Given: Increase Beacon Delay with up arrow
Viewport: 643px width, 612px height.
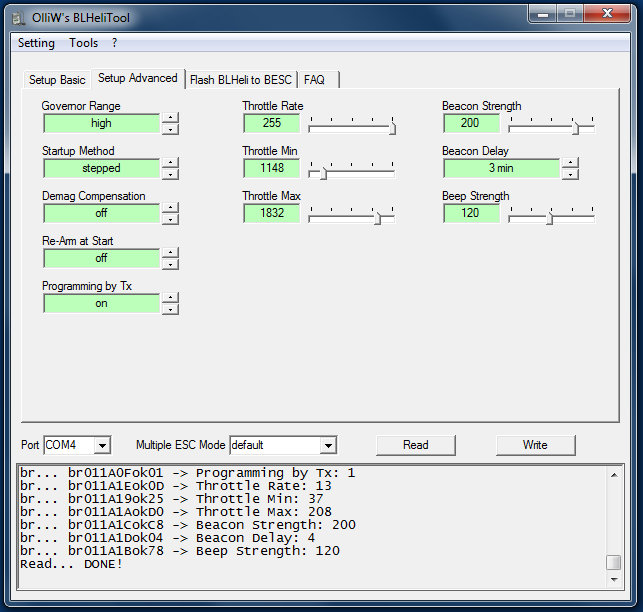Looking at the screenshot, I should [x=570, y=163].
